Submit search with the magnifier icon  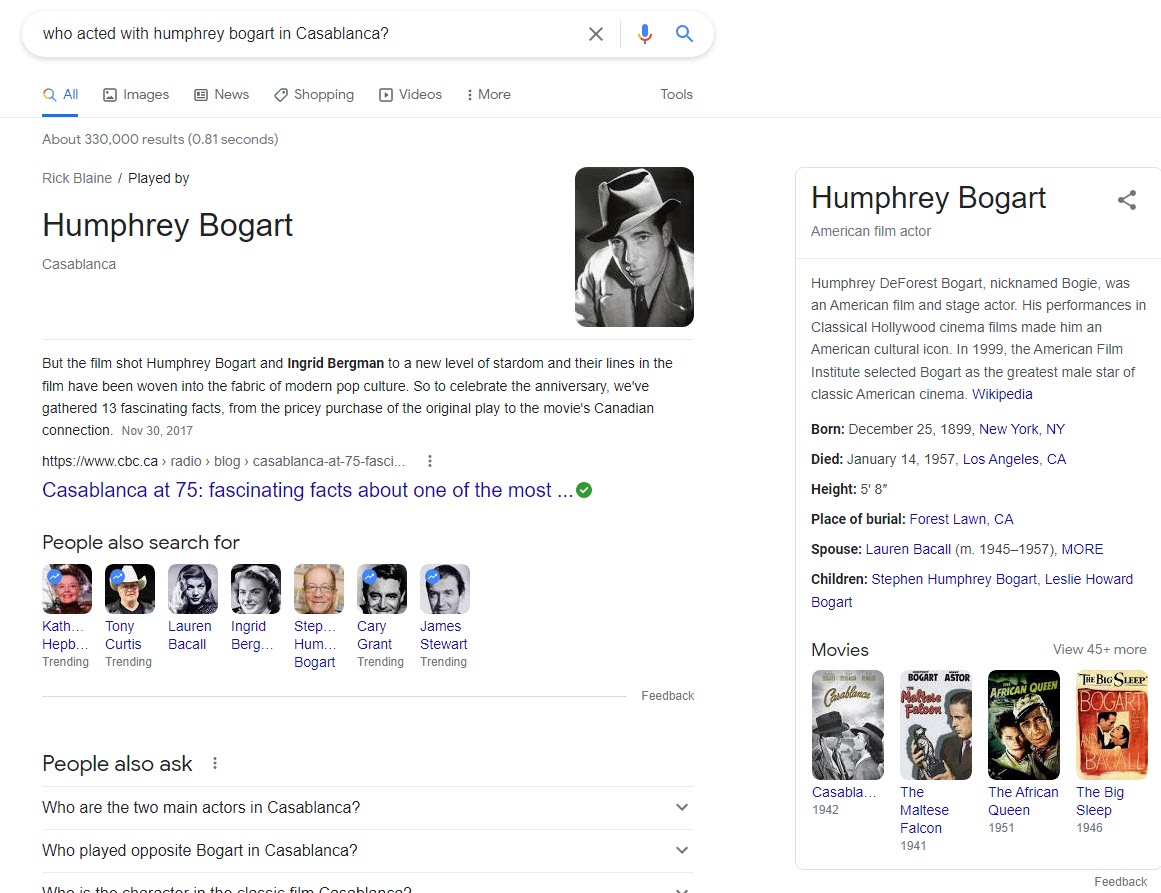[684, 33]
